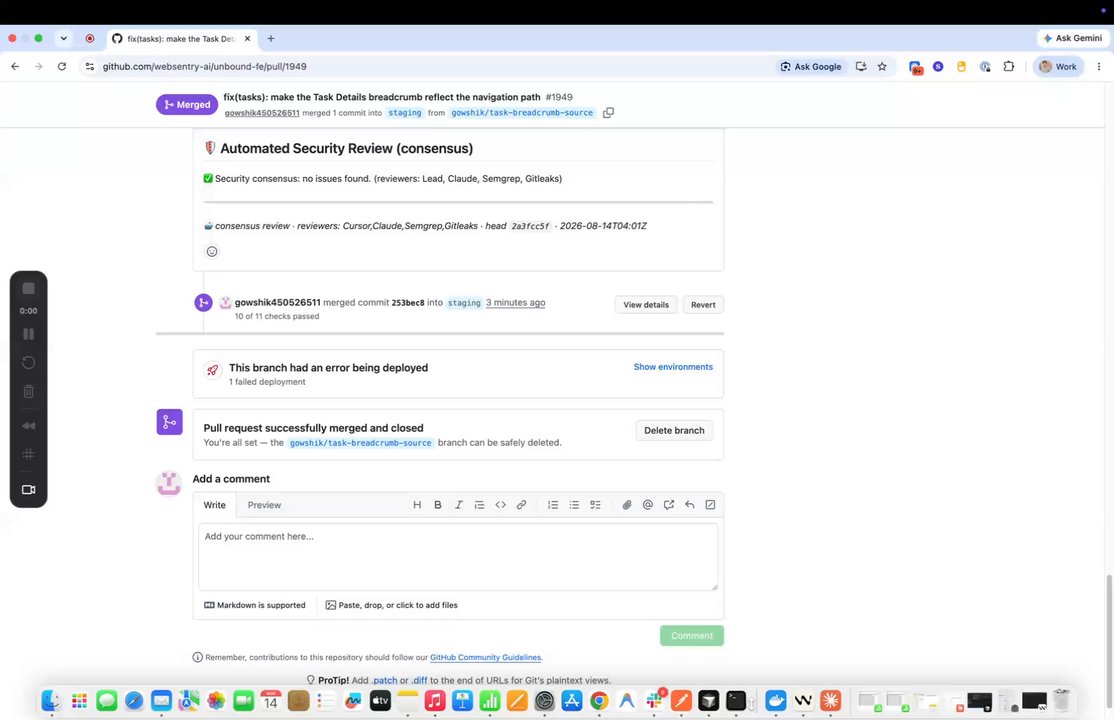Insert a heading with the H icon
The height and width of the screenshot is (720, 1114).
pyautogui.click(x=417, y=505)
